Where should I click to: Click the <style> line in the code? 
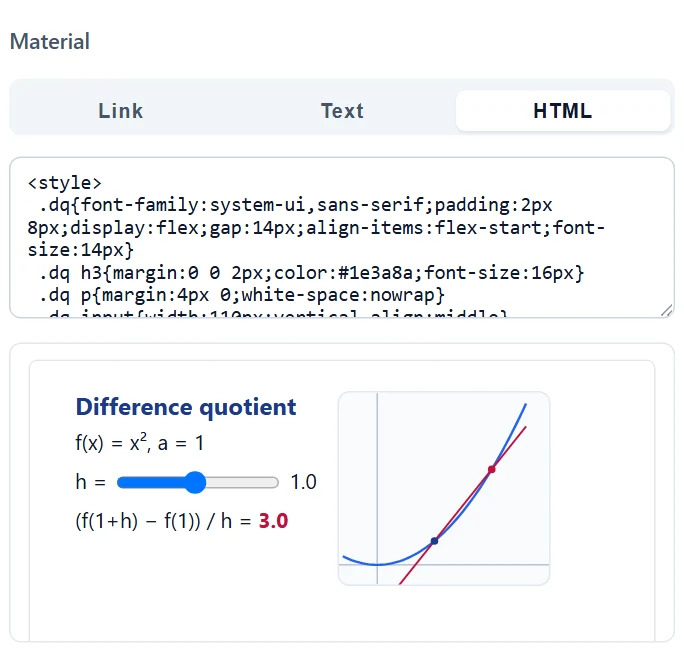pyautogui.click(x=65, y=183)
